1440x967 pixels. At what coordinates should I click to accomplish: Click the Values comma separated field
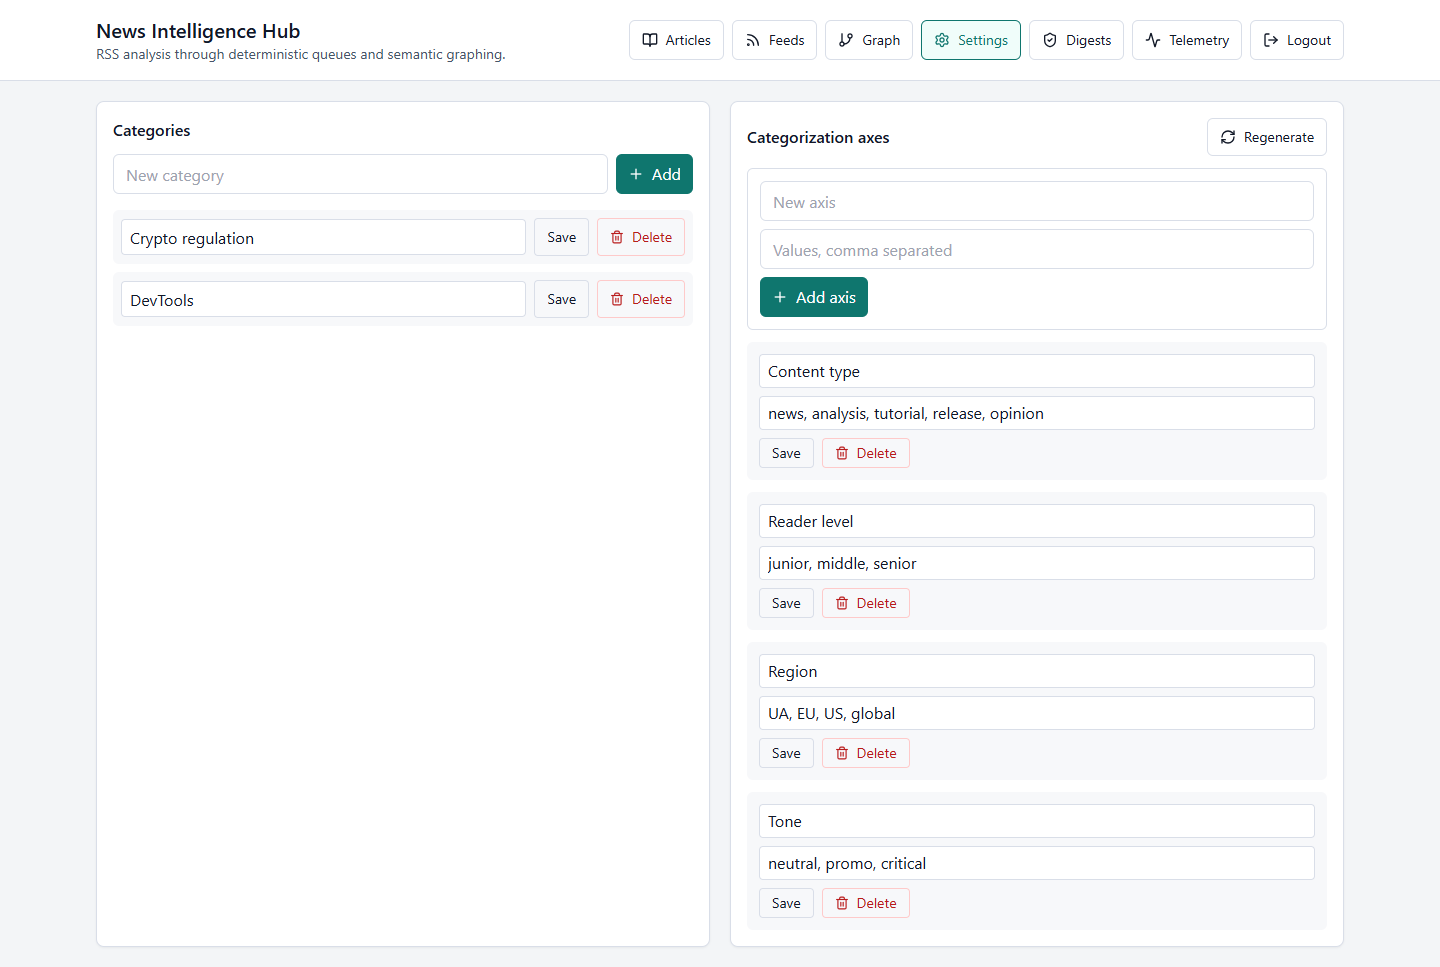pyautogui.click(x=1037, y=249)
